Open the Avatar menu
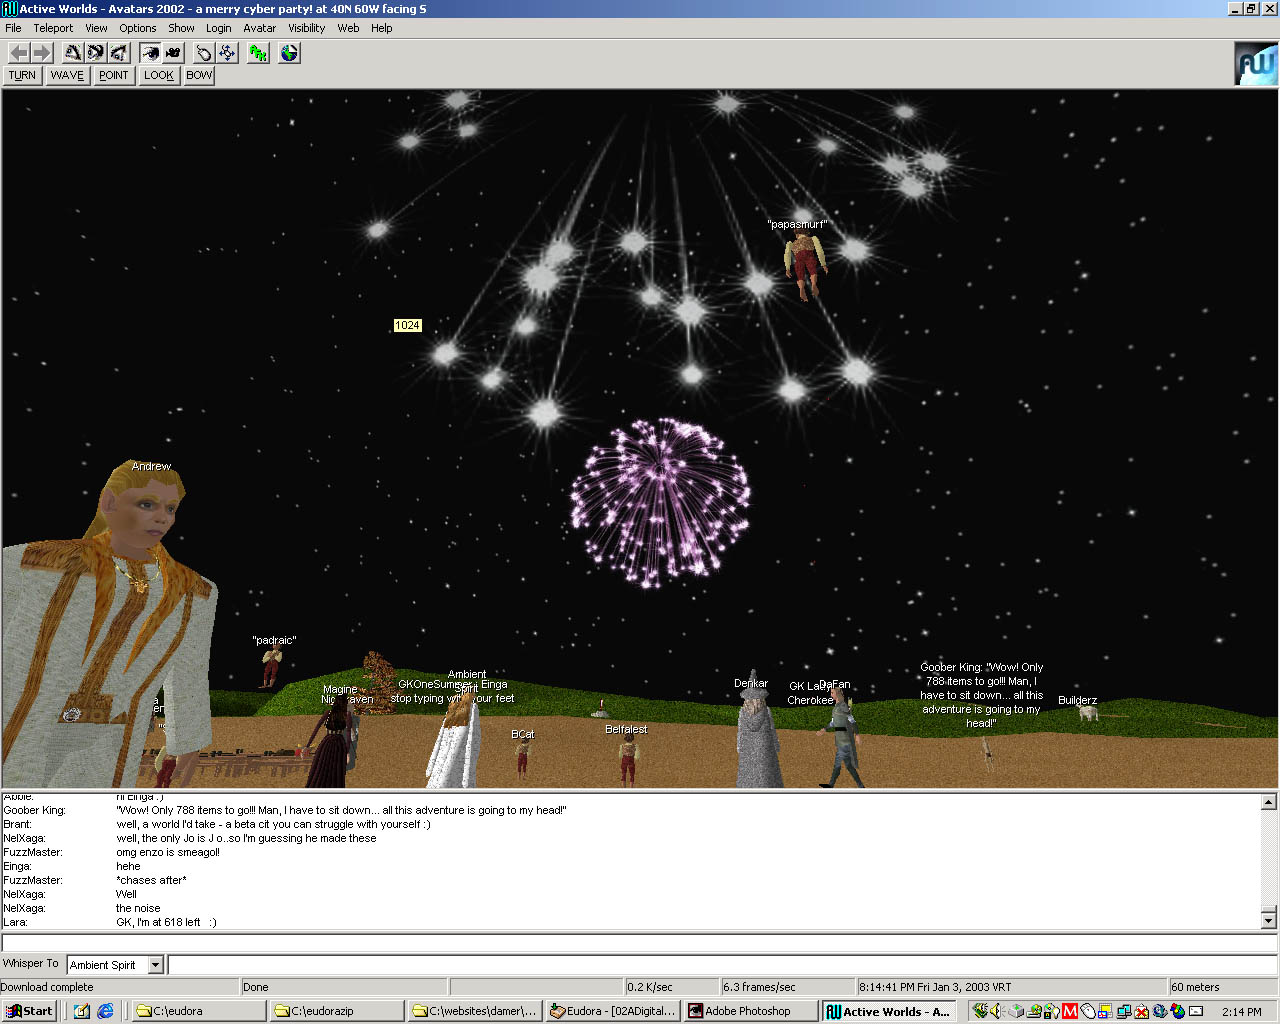 point(259,28)
